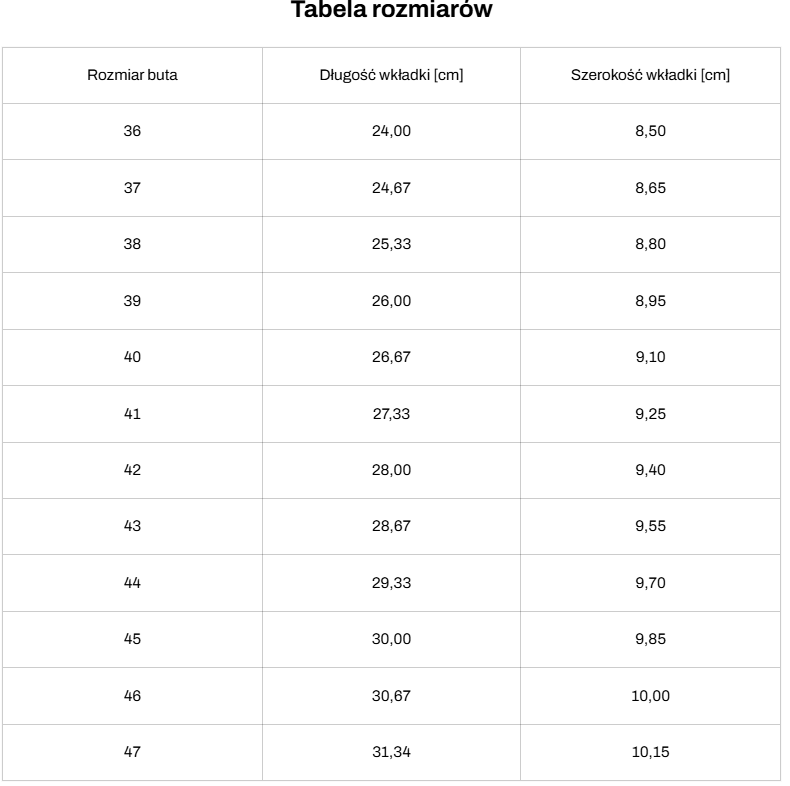Image resolution: width=790 pixels, height=786 pixels.
Task: Click insole length 24,67 cell
Action: point(391,188)
